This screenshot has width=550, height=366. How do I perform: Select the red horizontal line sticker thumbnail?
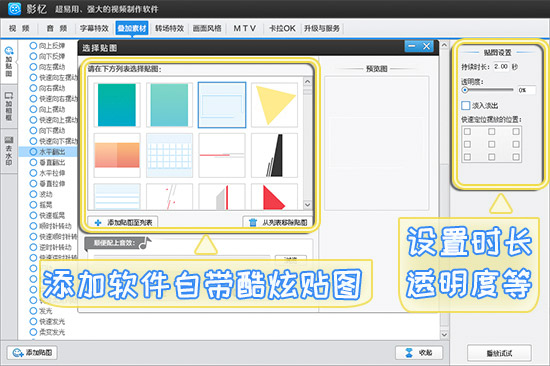[x=222, y=155]
